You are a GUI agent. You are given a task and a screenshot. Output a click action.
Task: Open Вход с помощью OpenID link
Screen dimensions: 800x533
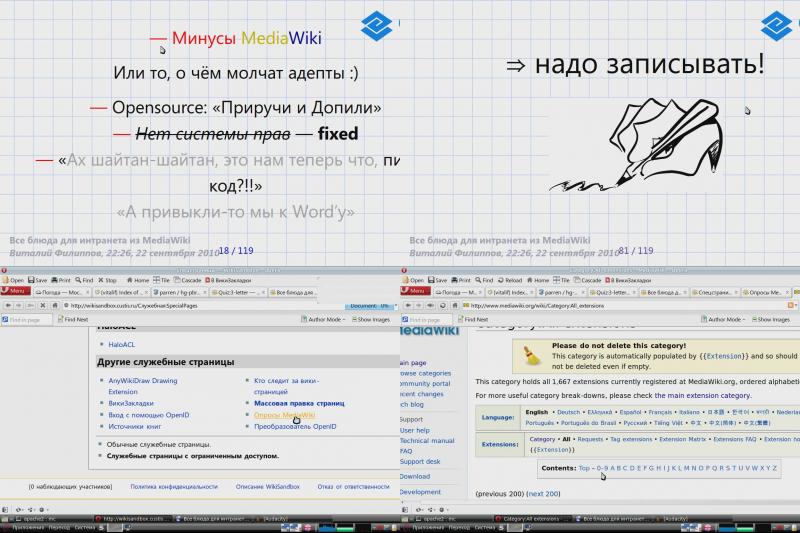pos(148,415)
